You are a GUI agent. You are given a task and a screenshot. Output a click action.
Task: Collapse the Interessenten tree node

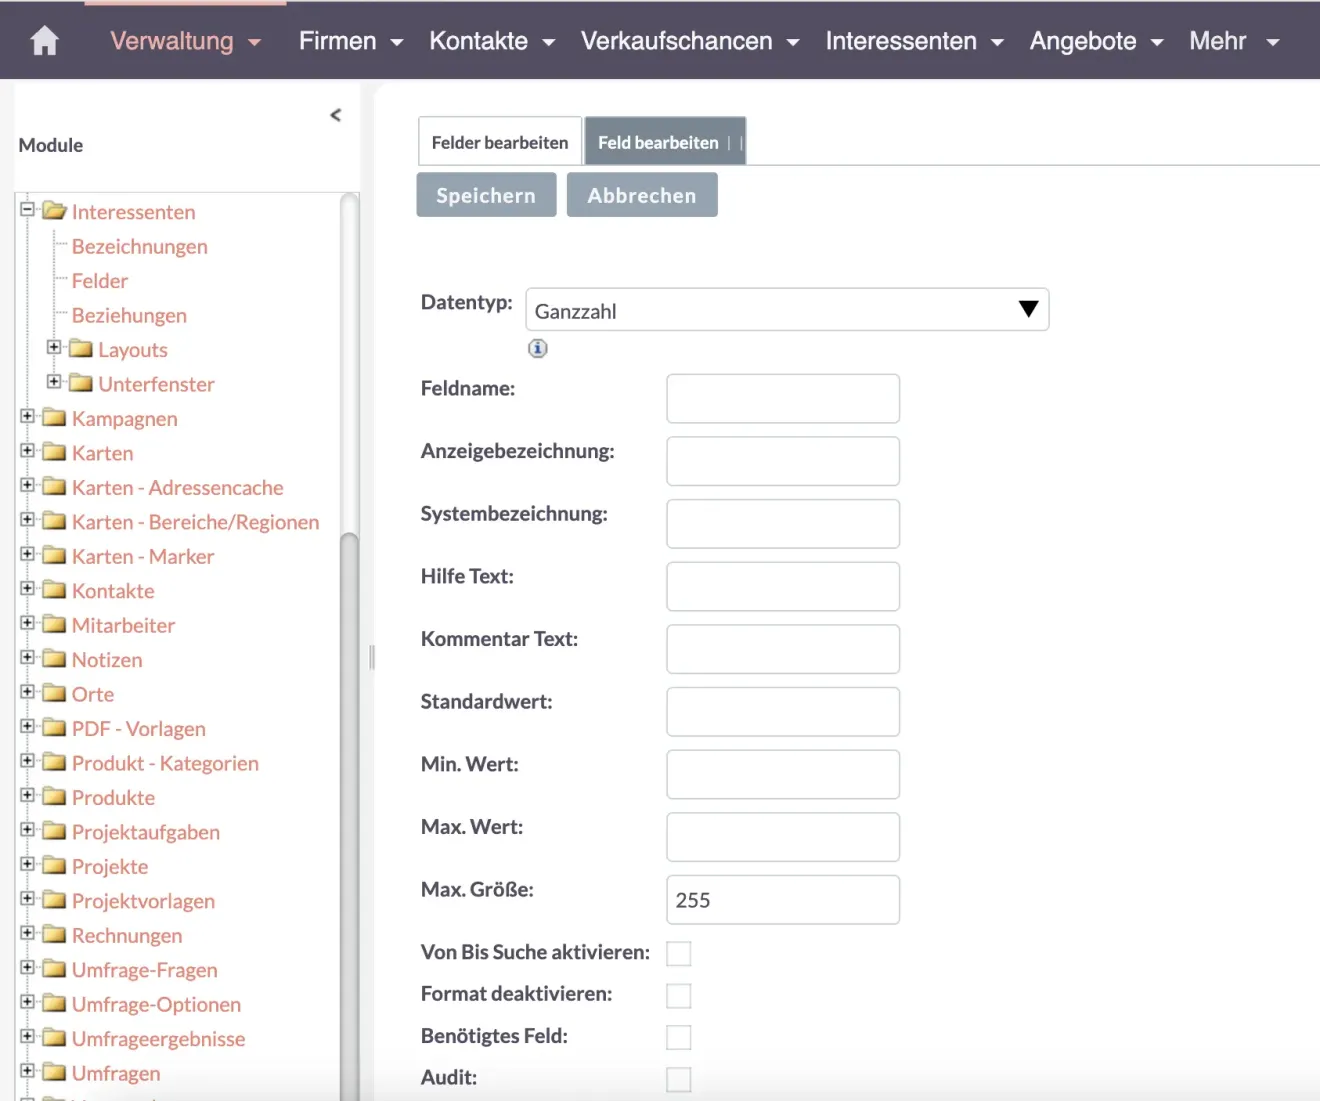(x=28, y=209)
